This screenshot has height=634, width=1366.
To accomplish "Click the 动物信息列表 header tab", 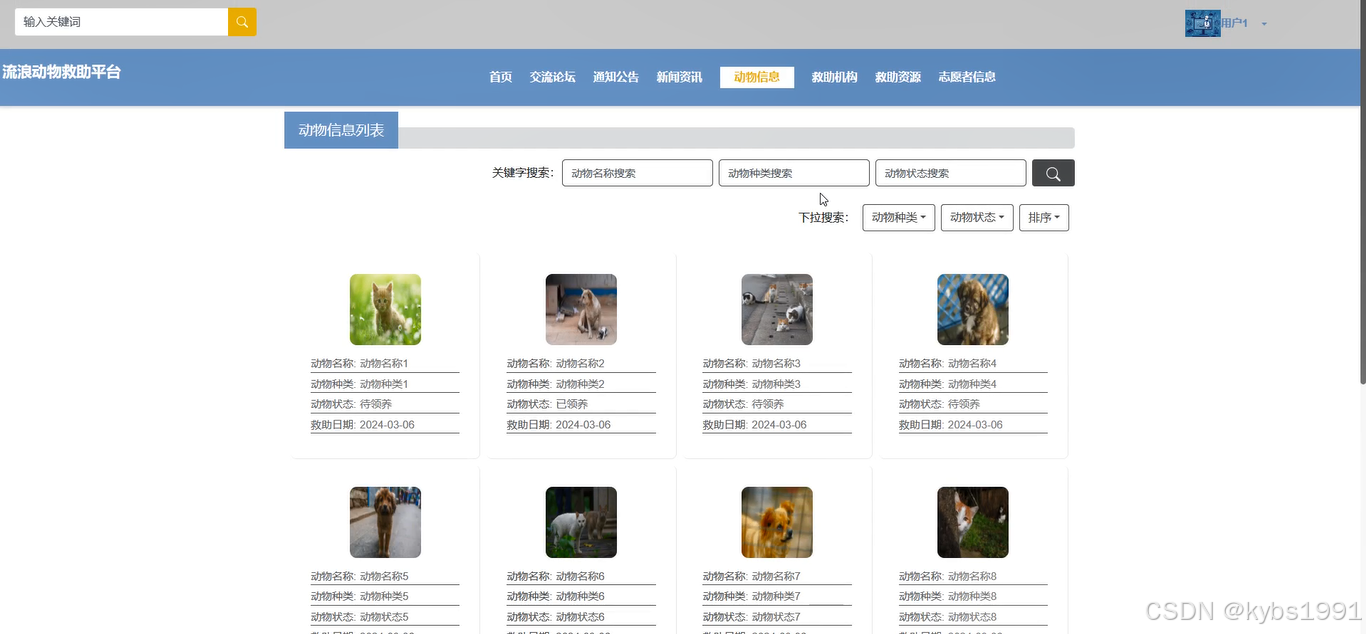I will pos(341,130).
